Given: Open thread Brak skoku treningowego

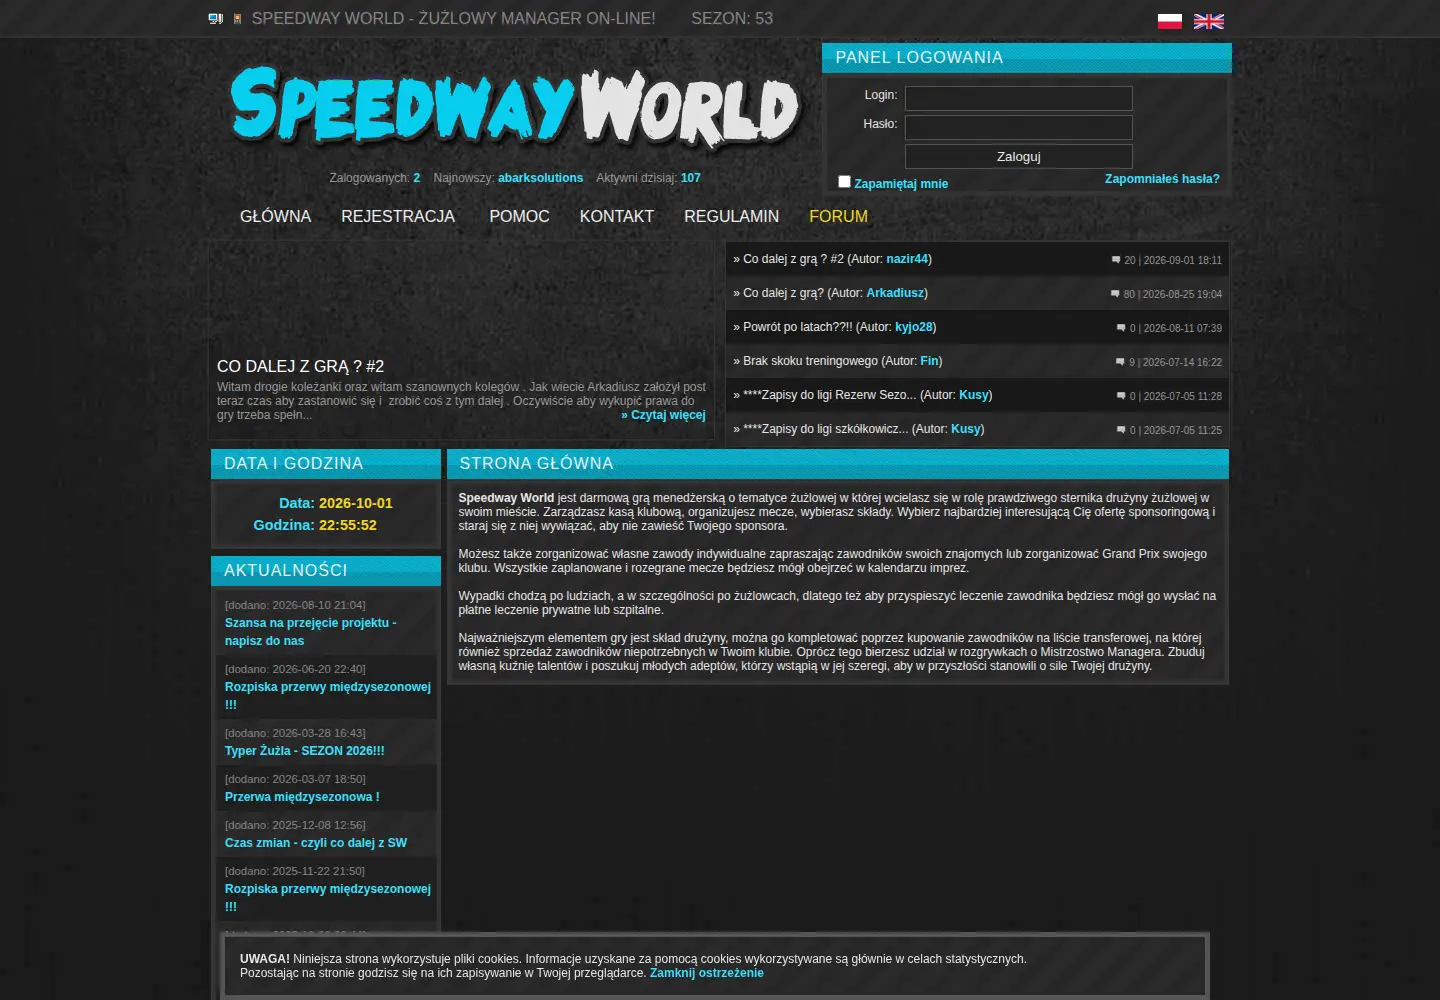Looking at the screenshot, I should point(810,361).
